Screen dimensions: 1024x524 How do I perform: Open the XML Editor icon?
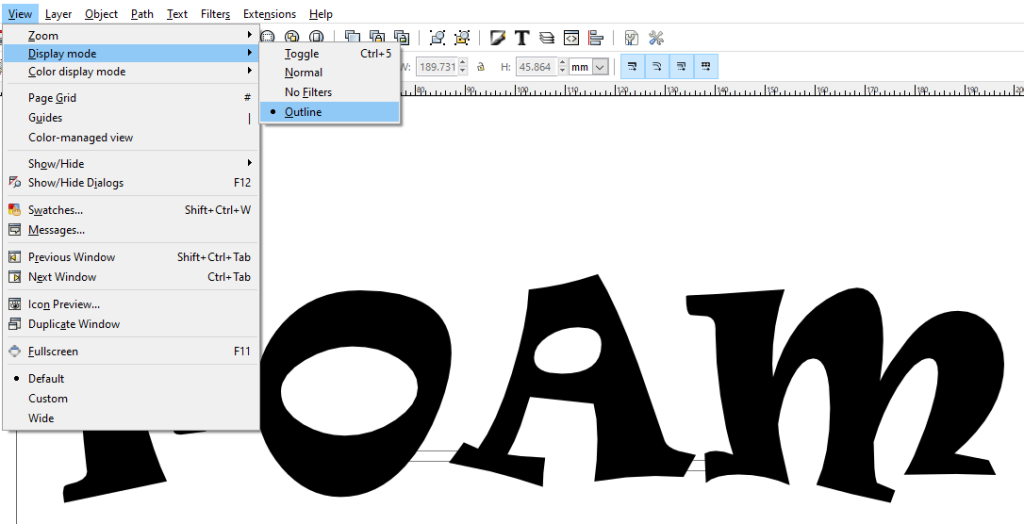coord(571,37)
